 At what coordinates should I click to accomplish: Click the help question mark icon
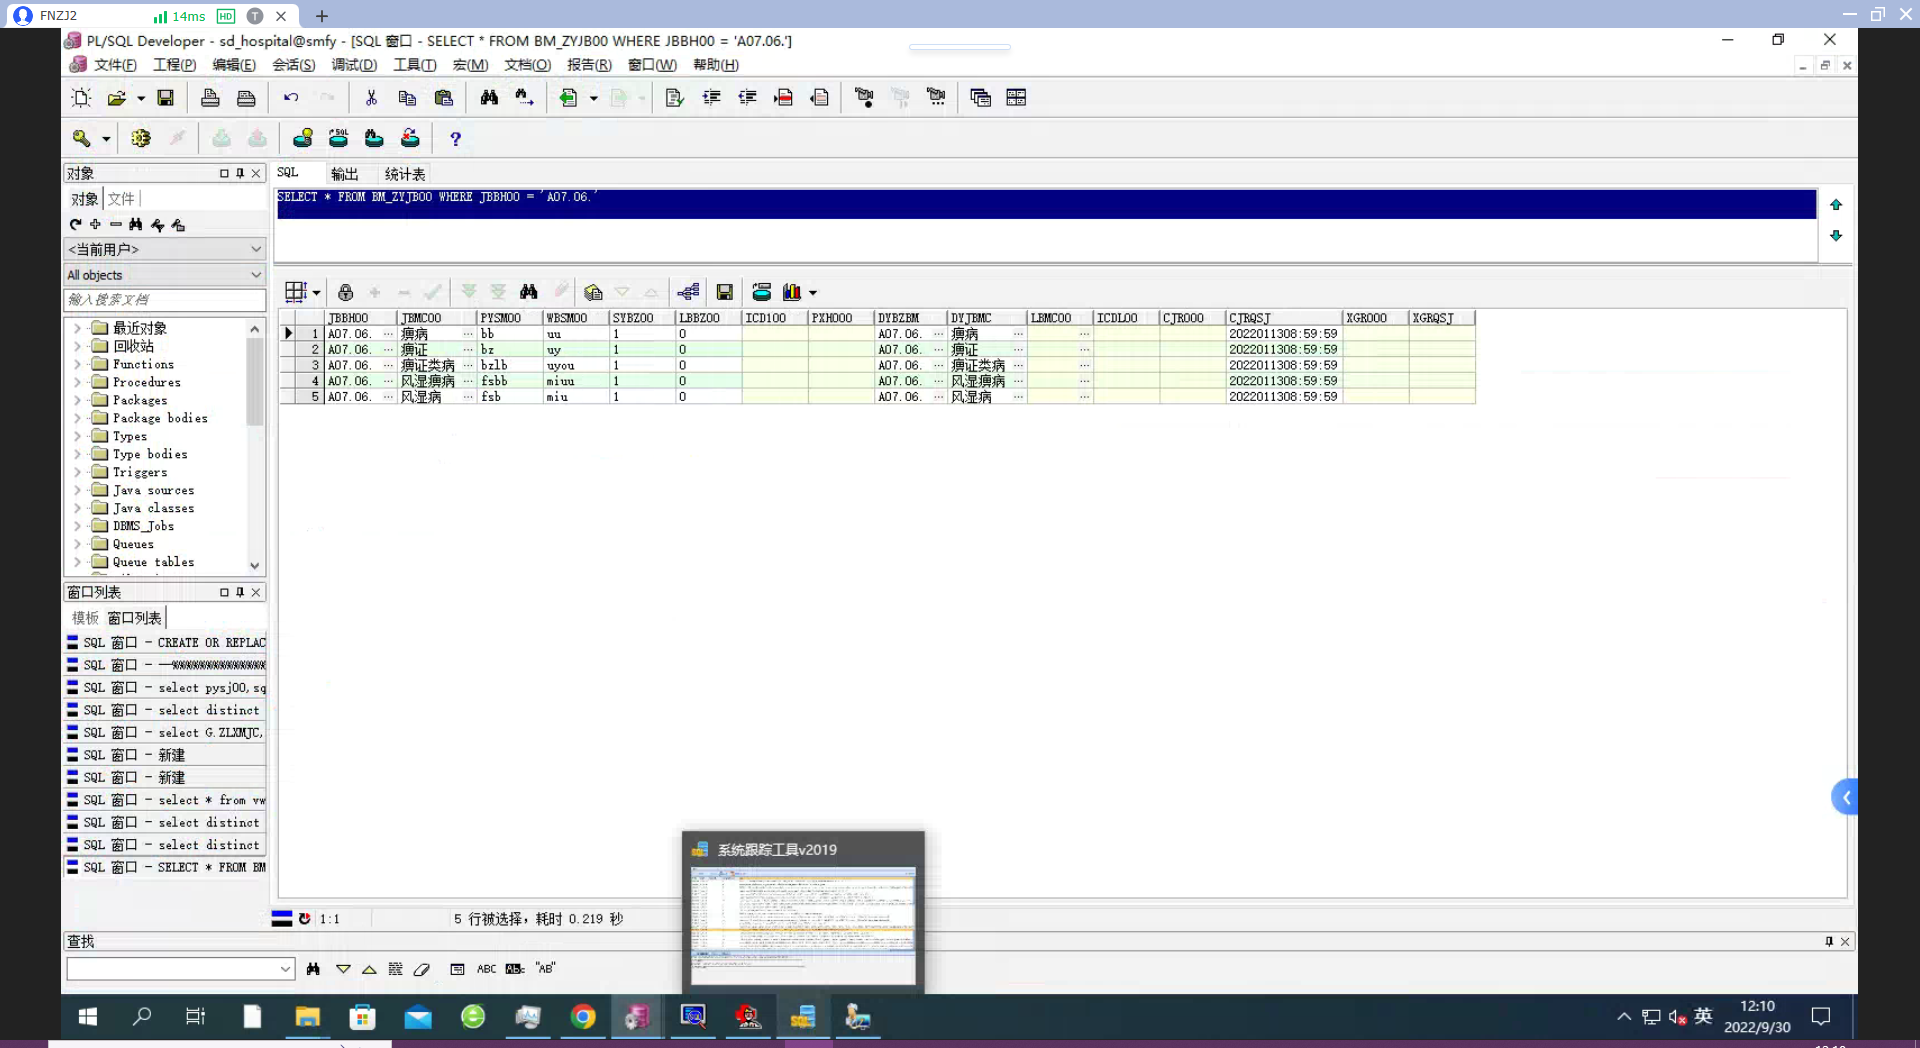(455, 139)
